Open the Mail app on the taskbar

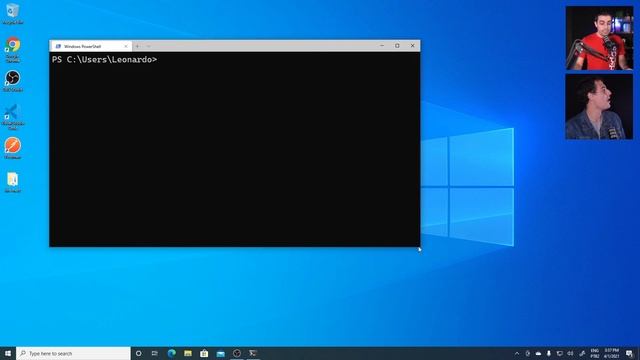pos(220,353)
